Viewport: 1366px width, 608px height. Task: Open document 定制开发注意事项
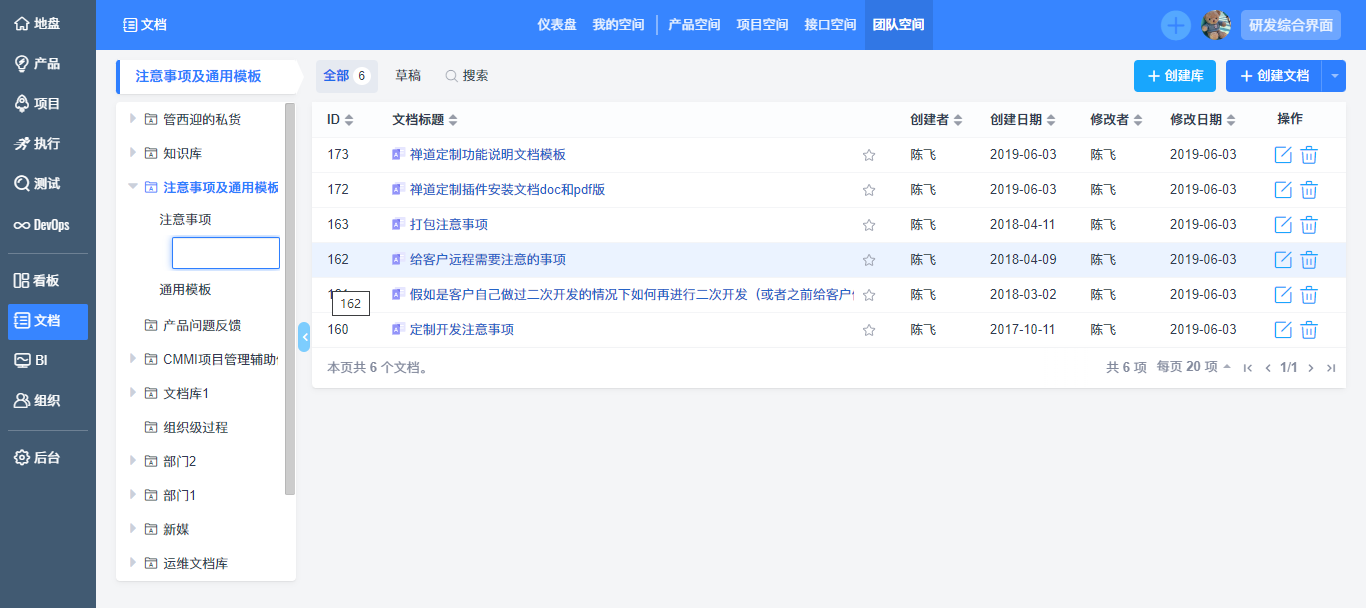[x=462, y=330]
